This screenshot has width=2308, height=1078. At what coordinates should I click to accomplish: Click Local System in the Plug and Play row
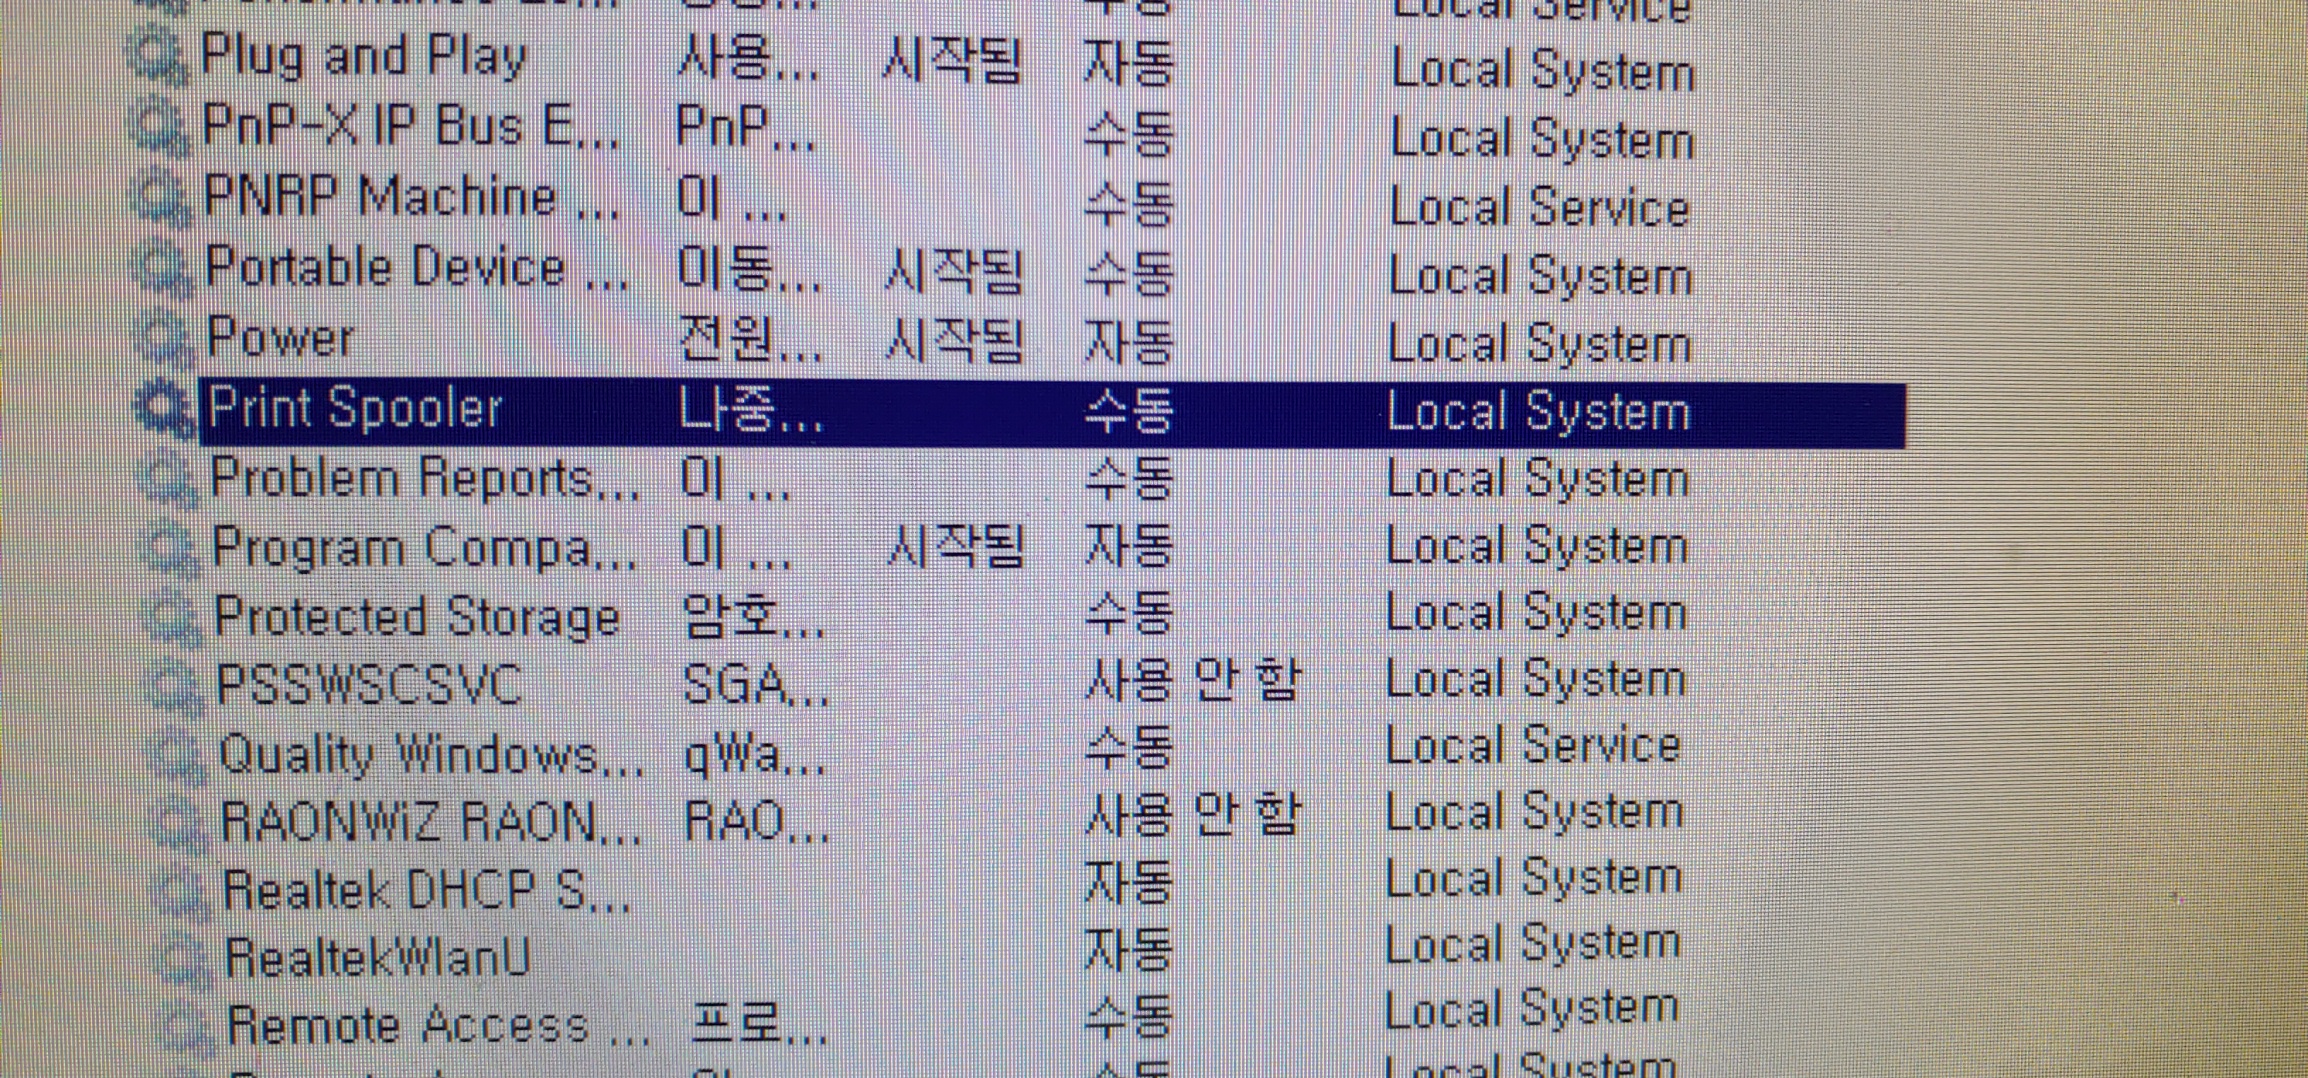[x=1543, y=72]
